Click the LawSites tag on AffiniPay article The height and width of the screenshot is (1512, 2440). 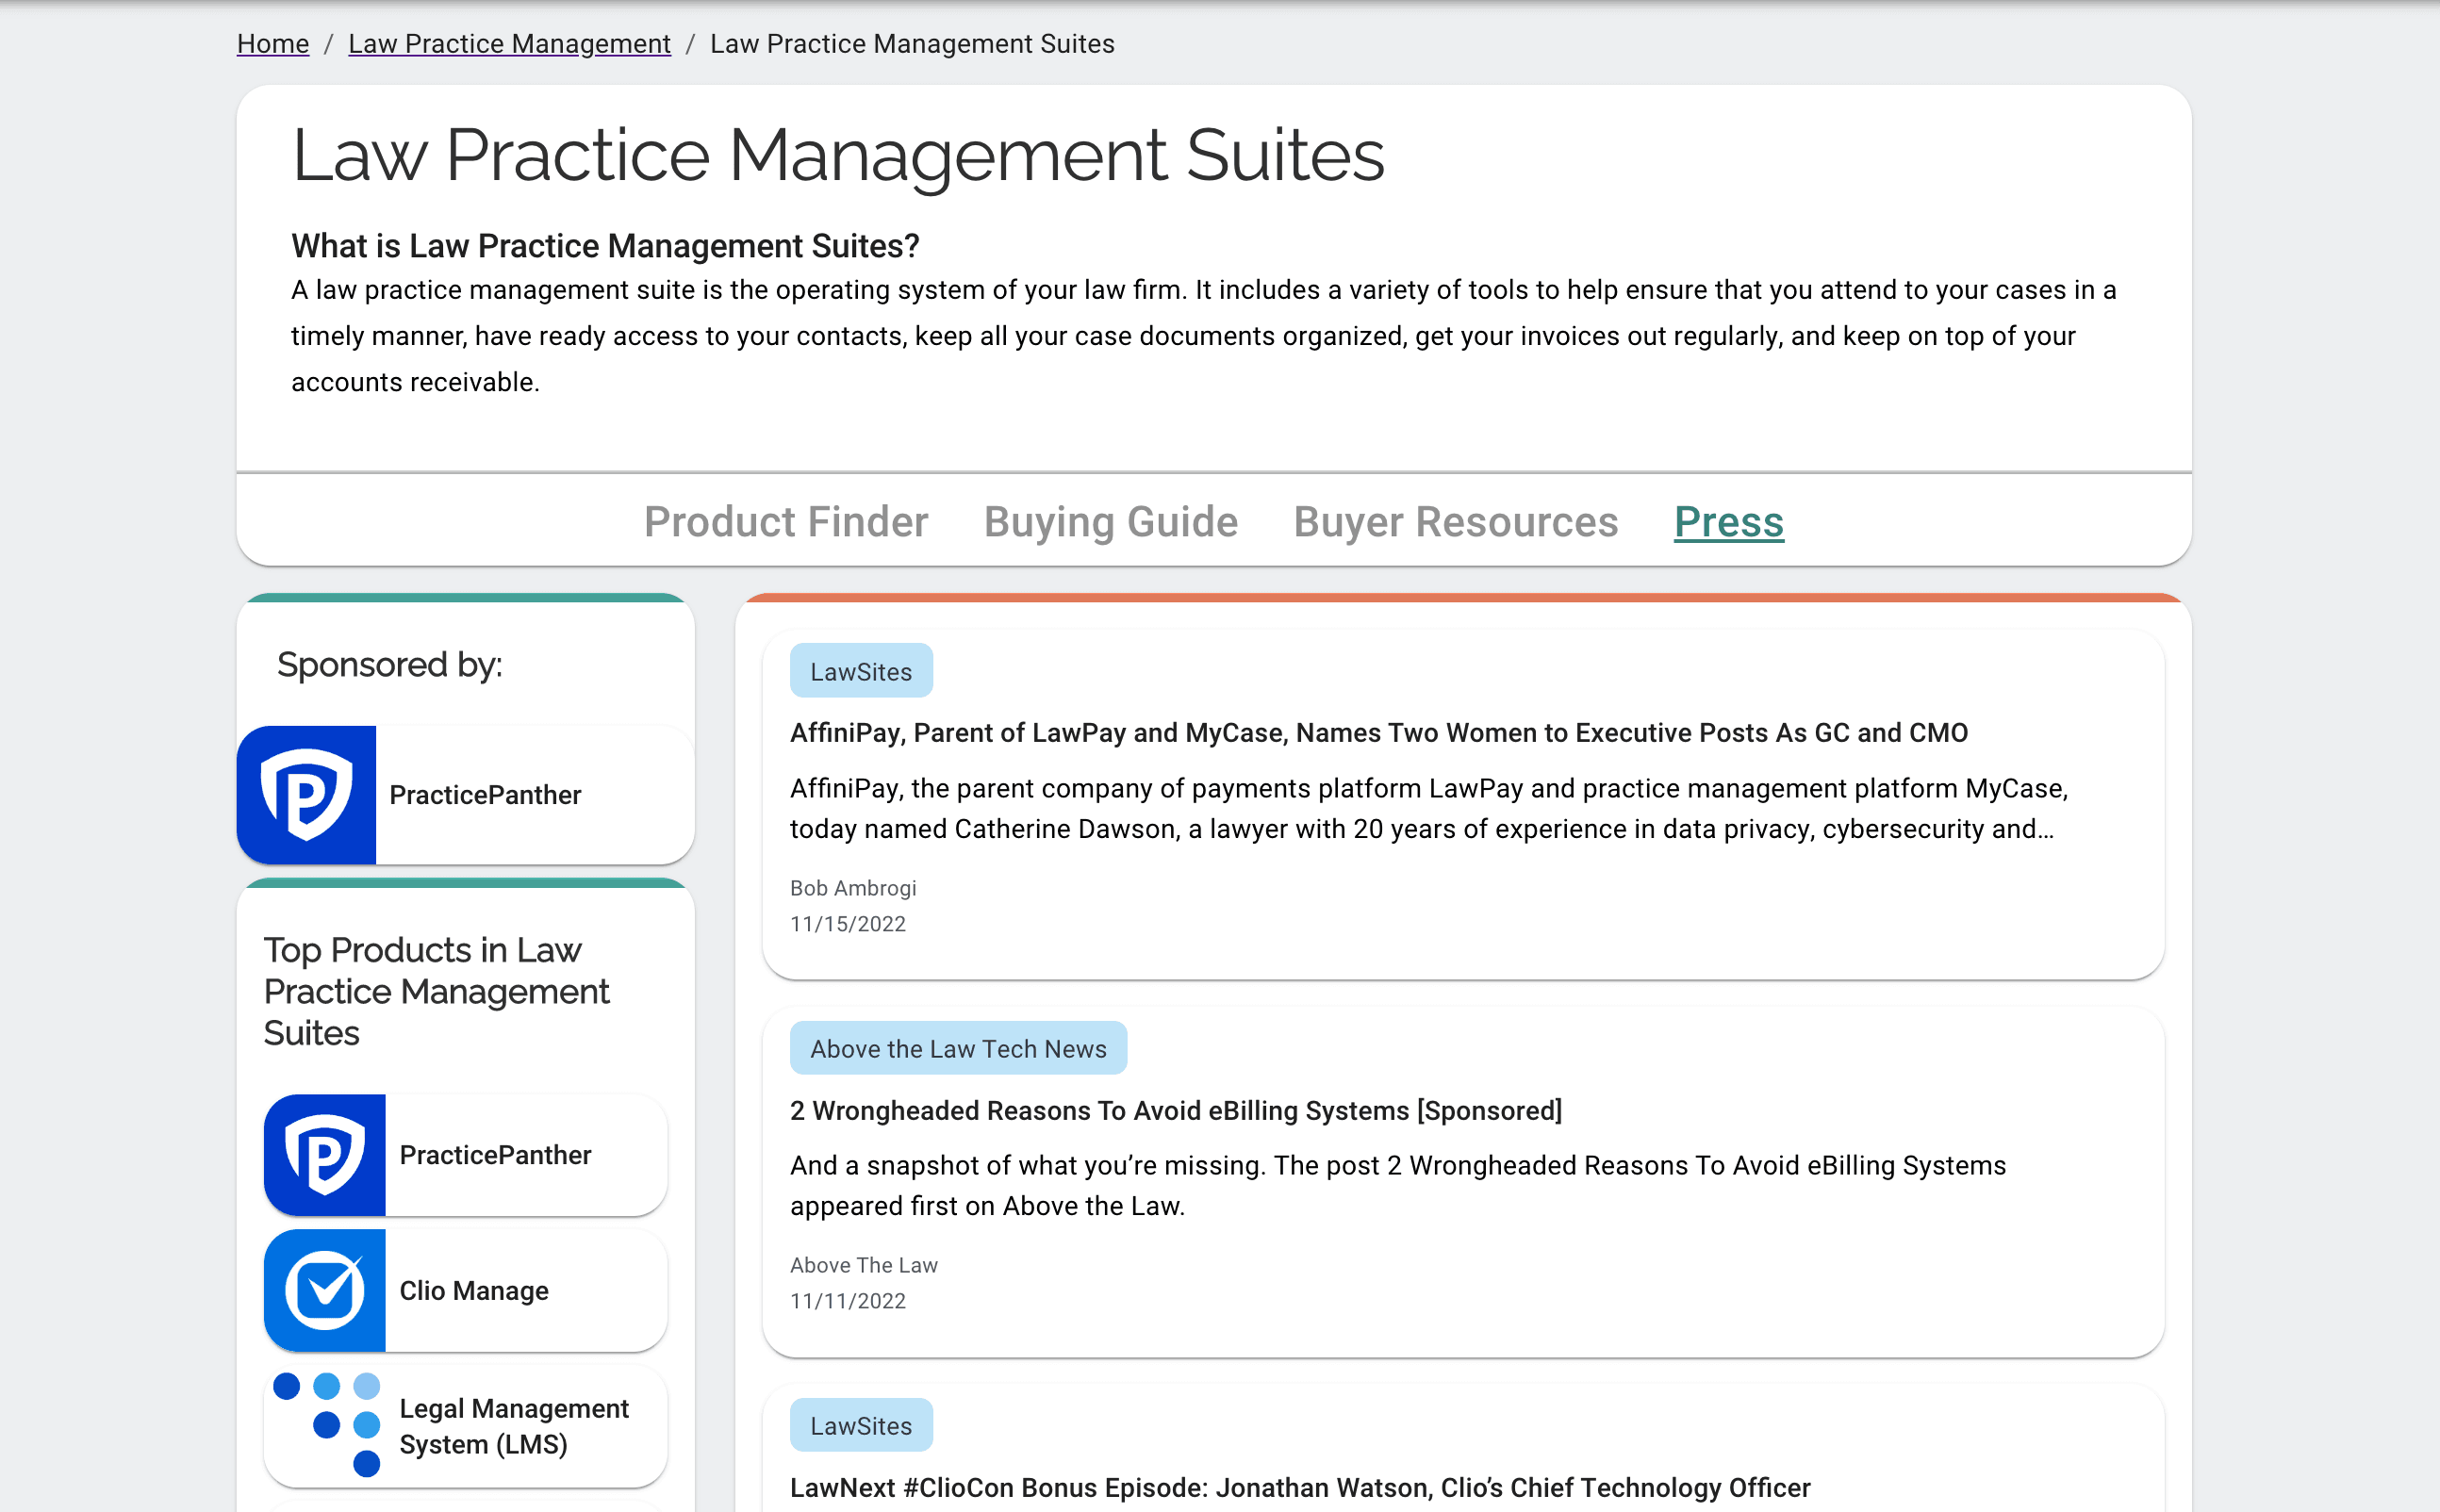click(861, 671)
